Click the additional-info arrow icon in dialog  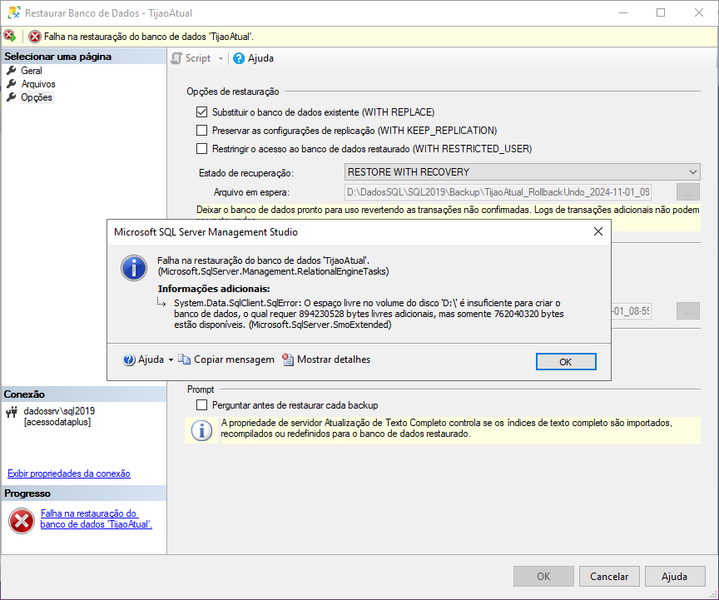tap(161, 302)
